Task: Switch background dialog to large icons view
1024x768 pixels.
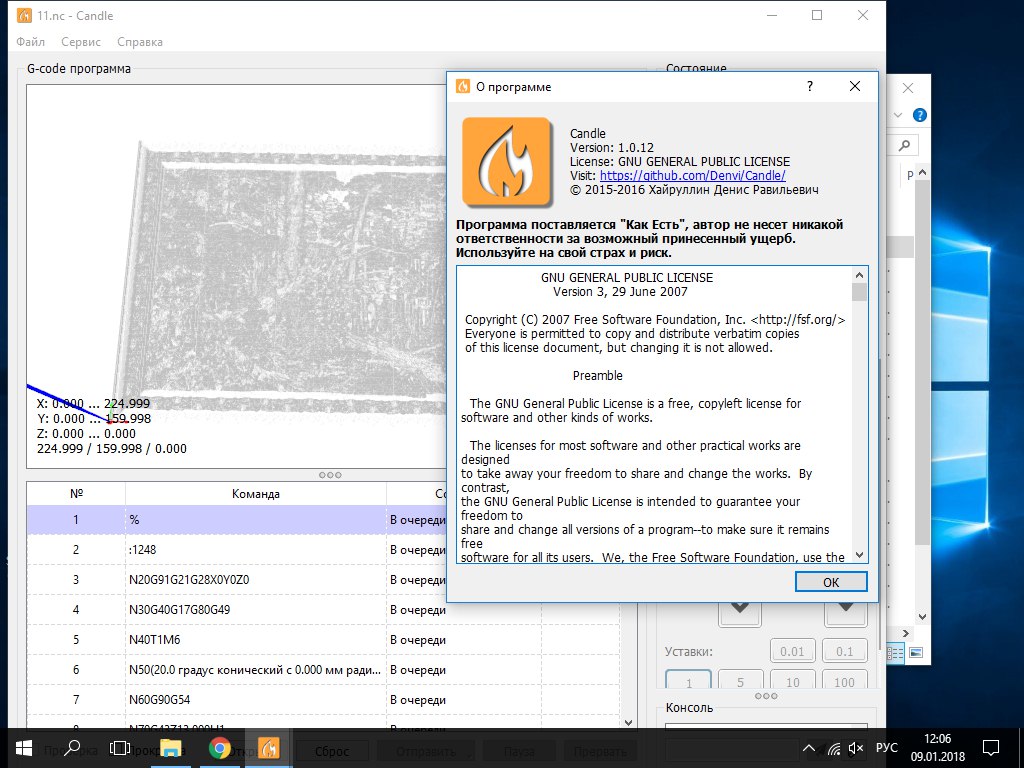Action: coord(916,652)
